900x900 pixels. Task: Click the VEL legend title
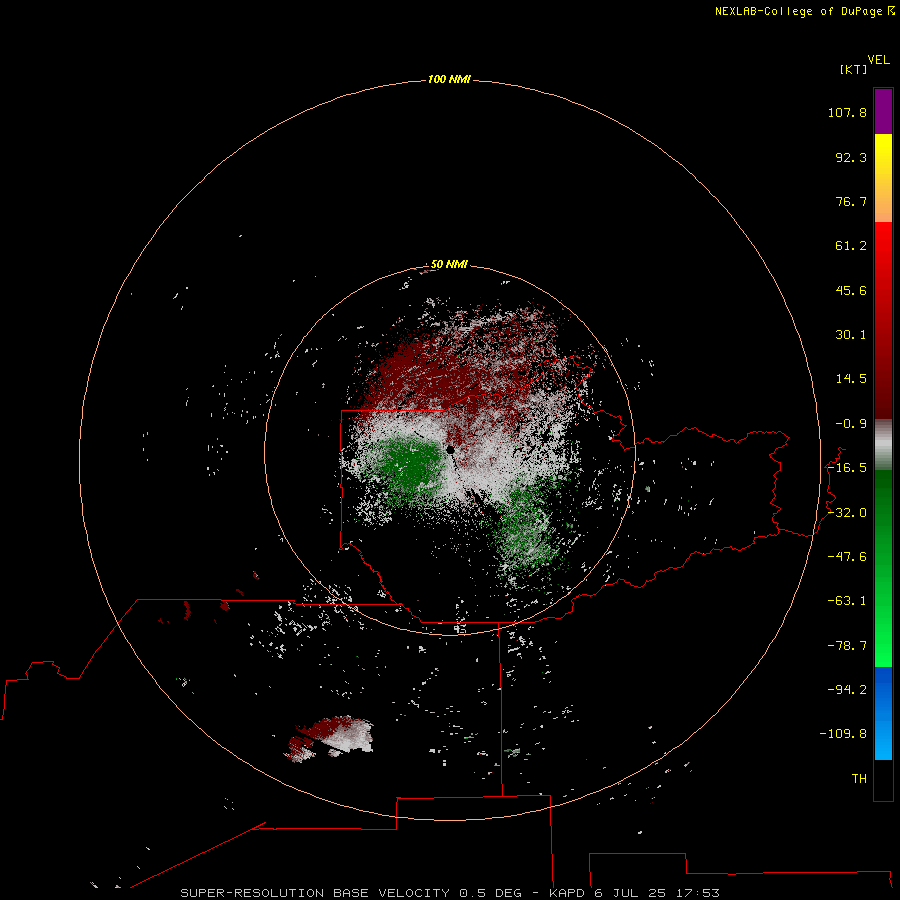878,60
